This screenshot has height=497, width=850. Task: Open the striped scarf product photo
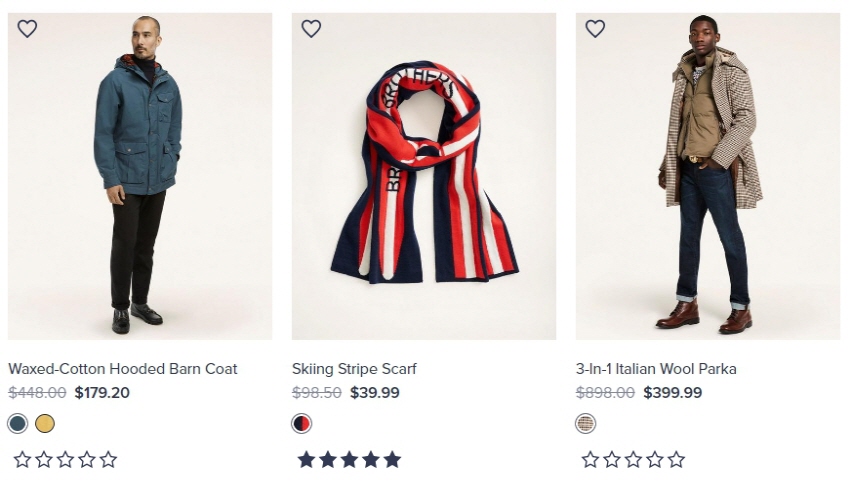tap(424, 176)
